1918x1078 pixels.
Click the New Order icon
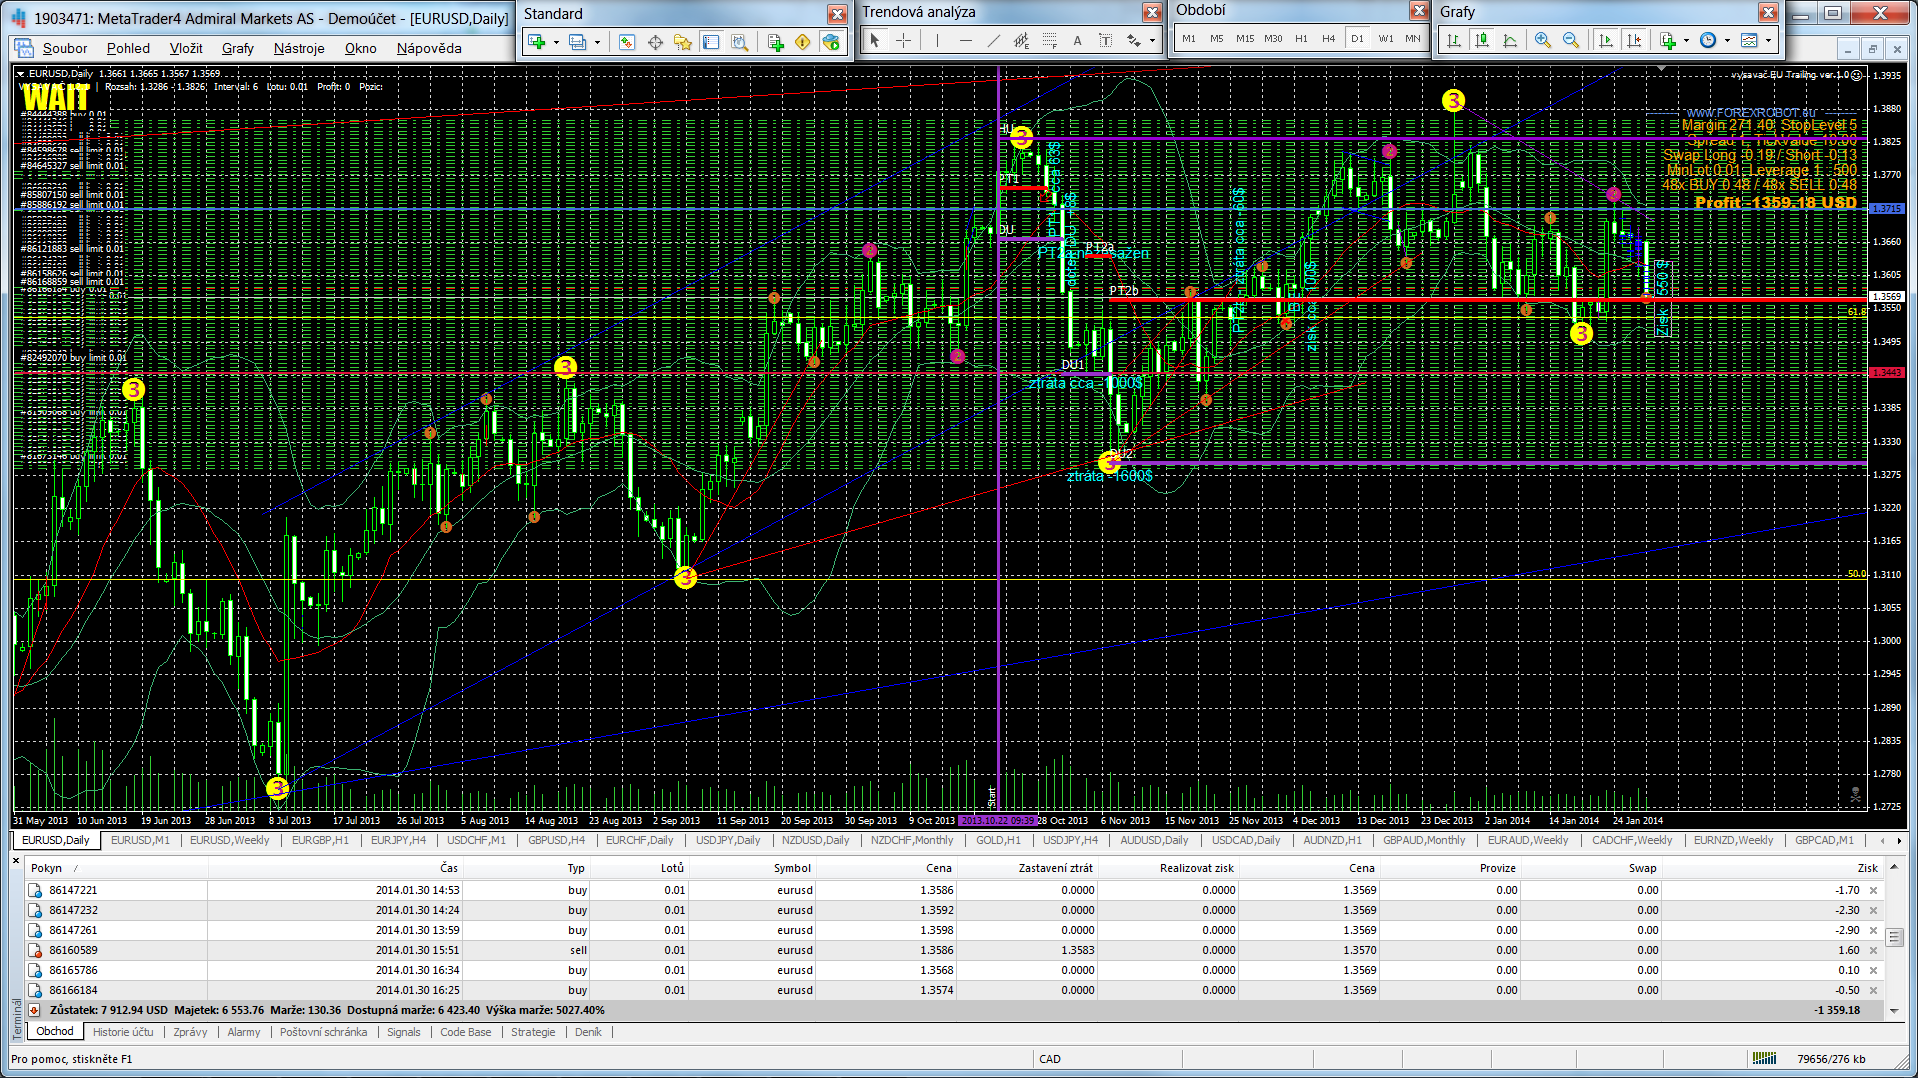[775, 42]
